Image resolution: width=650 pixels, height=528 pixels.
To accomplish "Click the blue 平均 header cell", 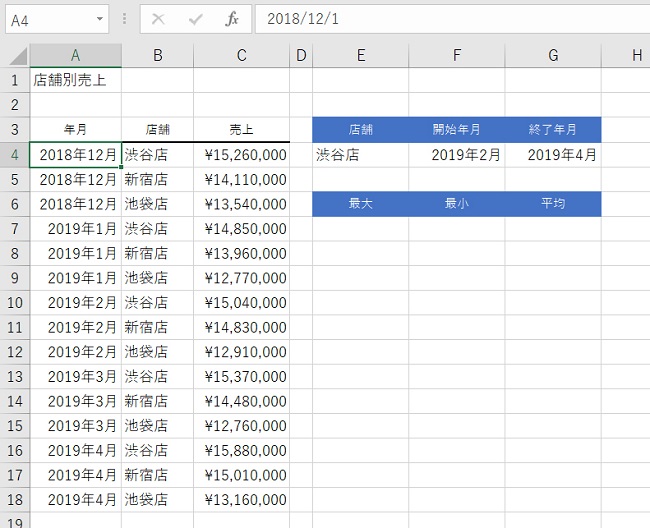I will point(552,204).
